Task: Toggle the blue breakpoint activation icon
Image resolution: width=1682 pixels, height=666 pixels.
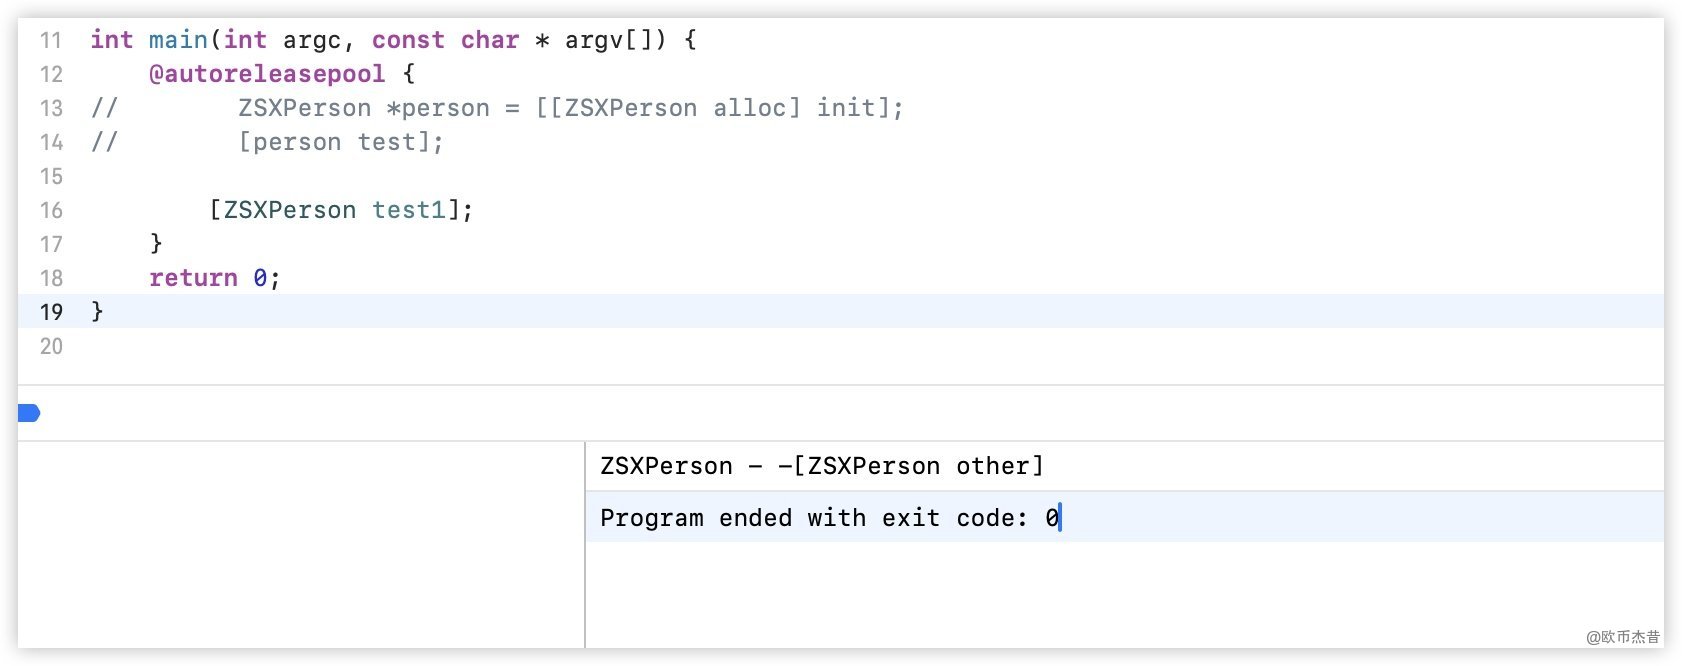Action: 28,413
